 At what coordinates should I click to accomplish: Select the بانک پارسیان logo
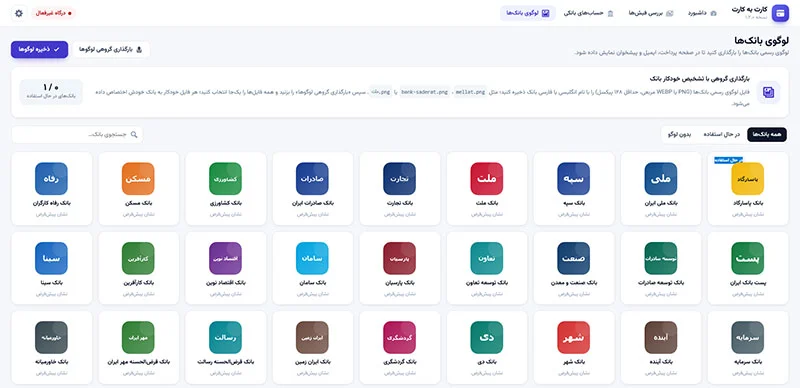click(399, 258)
